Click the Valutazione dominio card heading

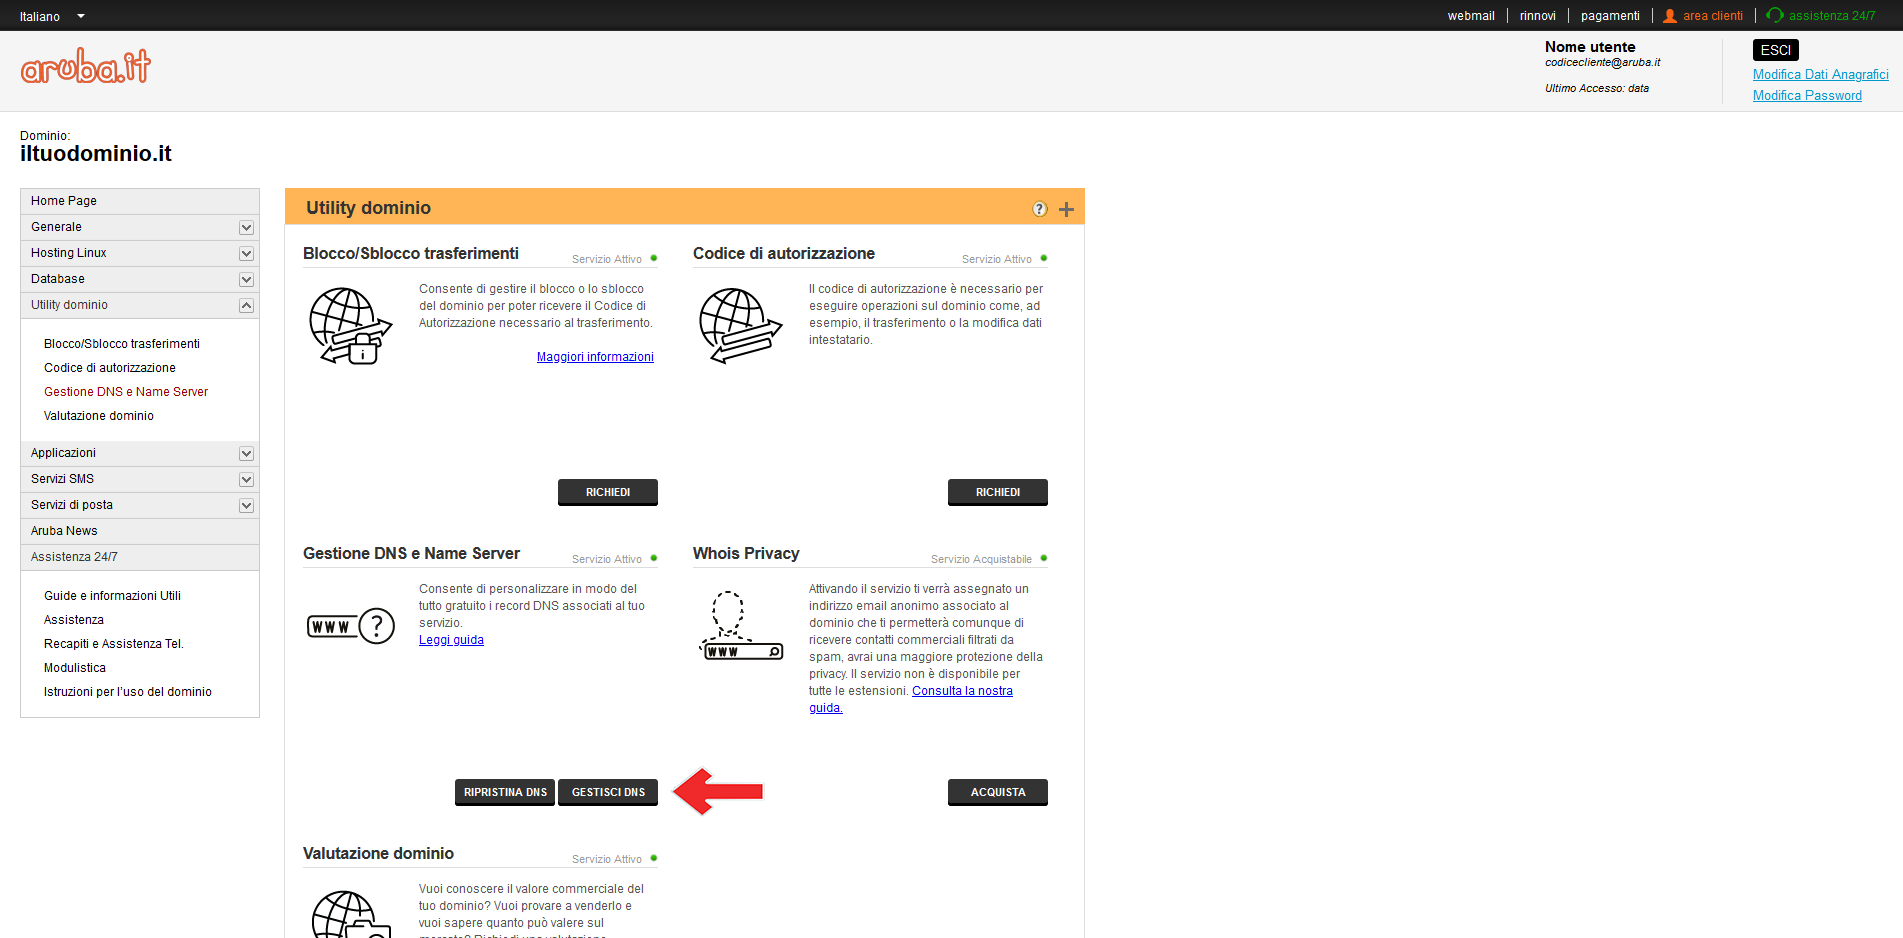click(378, 854)
